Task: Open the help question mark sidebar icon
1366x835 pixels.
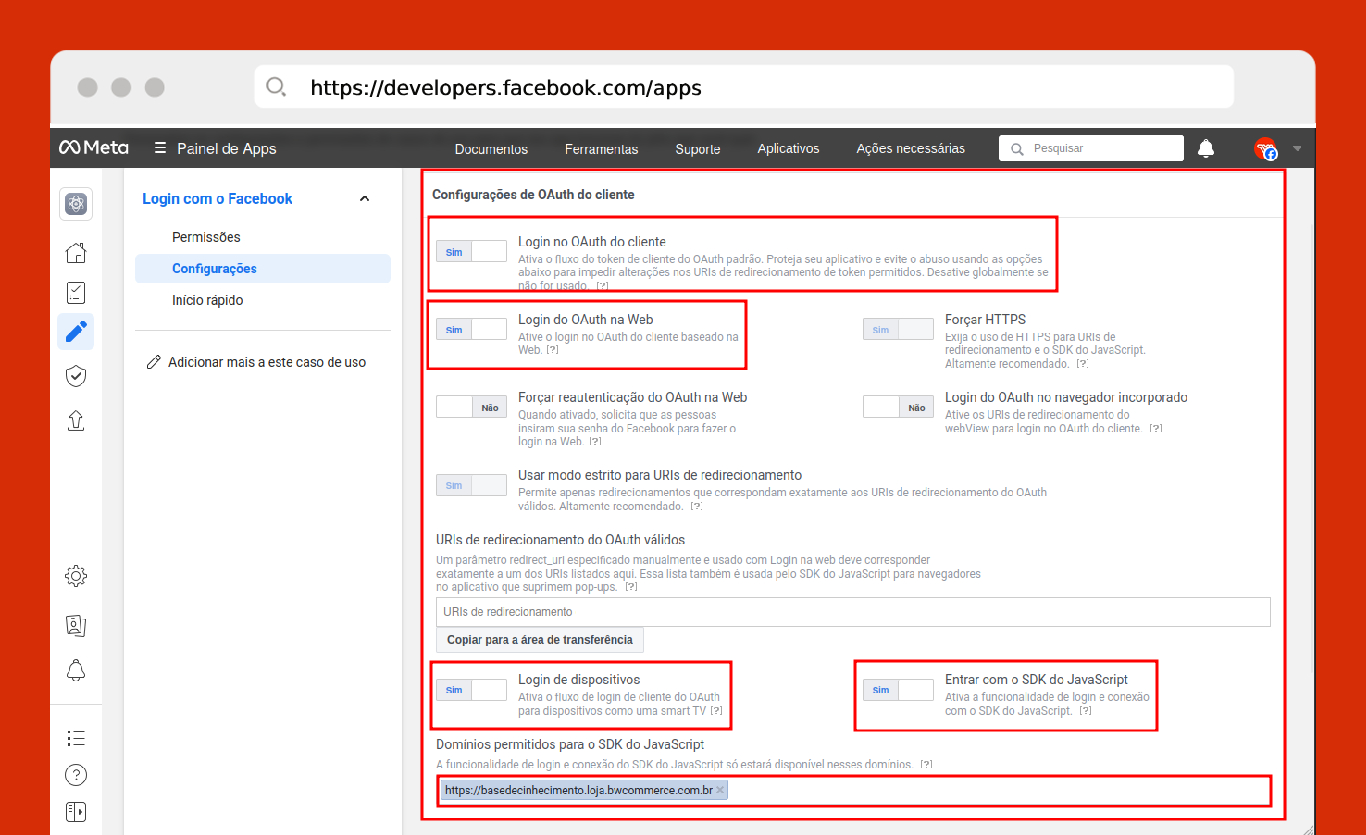Action: [x=76, y=775]
